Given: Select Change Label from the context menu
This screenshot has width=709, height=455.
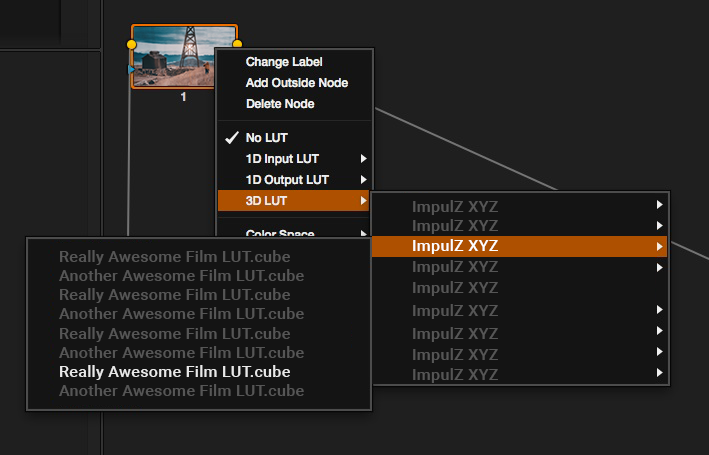Looking at the screenshot, I should [284, 62].
